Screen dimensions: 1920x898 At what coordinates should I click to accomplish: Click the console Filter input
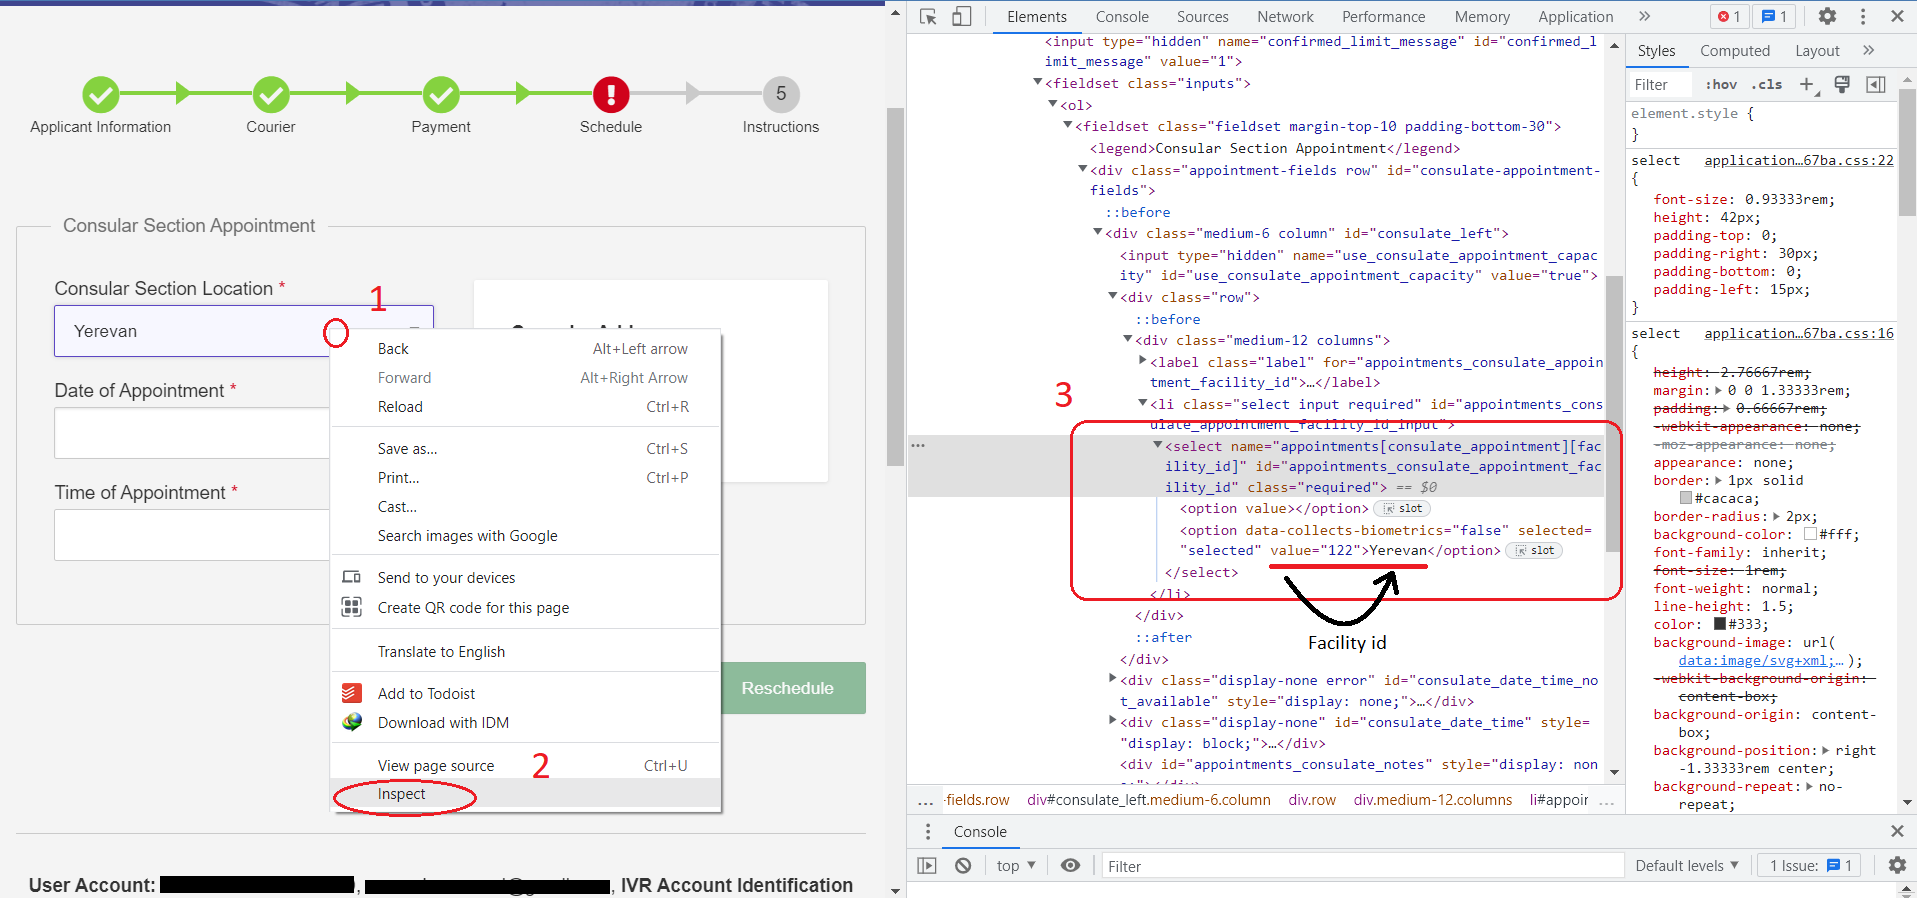(1361, 865)
